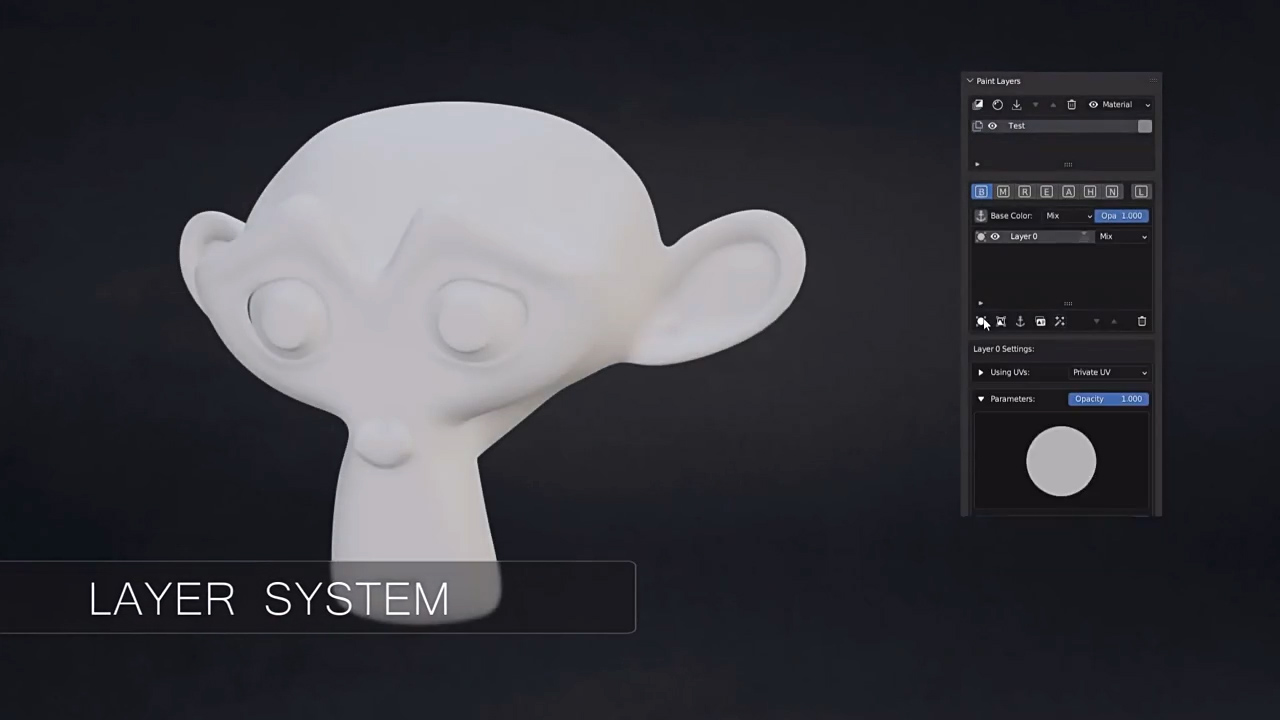
Task: Switch to the N channel tab
Action: tap(1112, 192)
